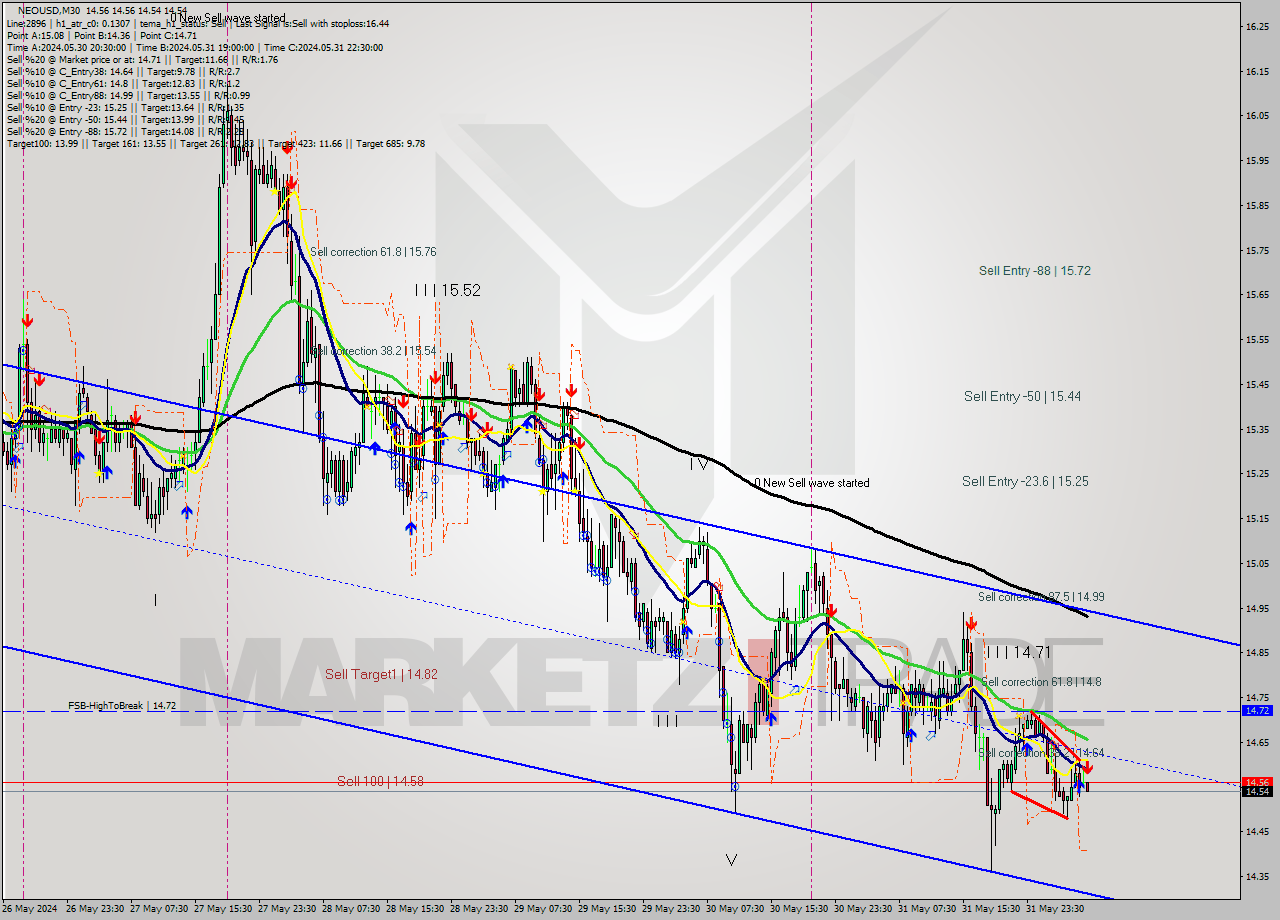Click the '30 May 15:30' time axis label
The height and width of the screenshot is (920, 1280).
800,909
